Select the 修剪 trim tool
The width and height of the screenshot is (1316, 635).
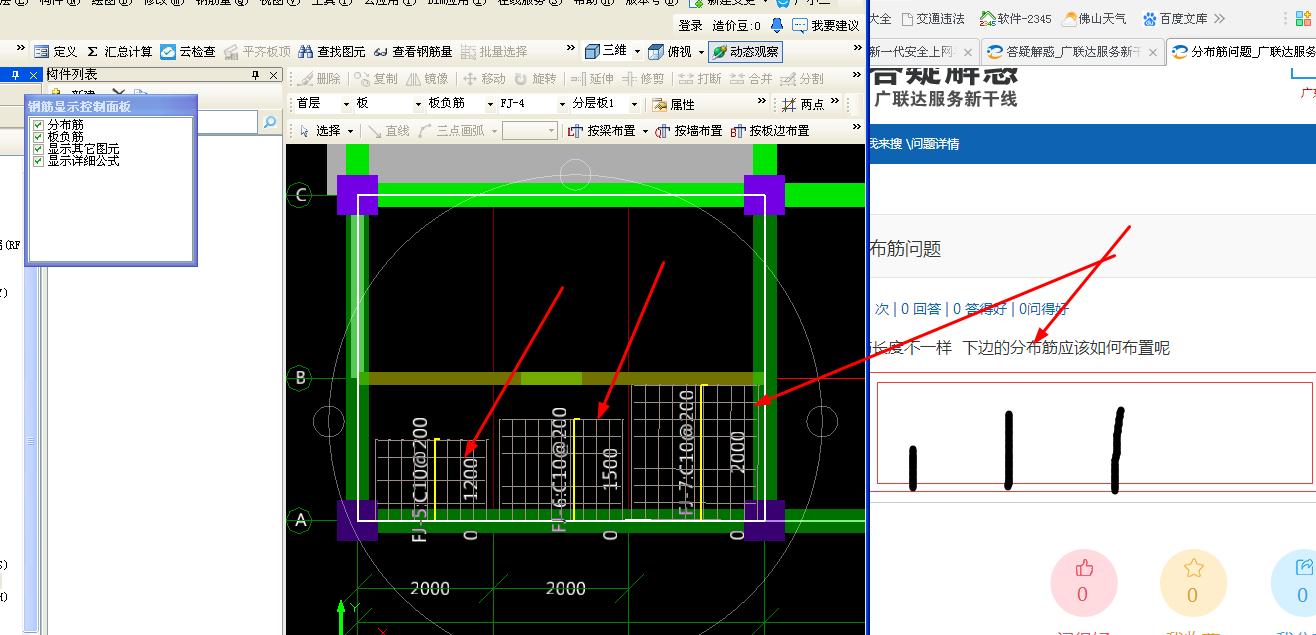[642, 78]
